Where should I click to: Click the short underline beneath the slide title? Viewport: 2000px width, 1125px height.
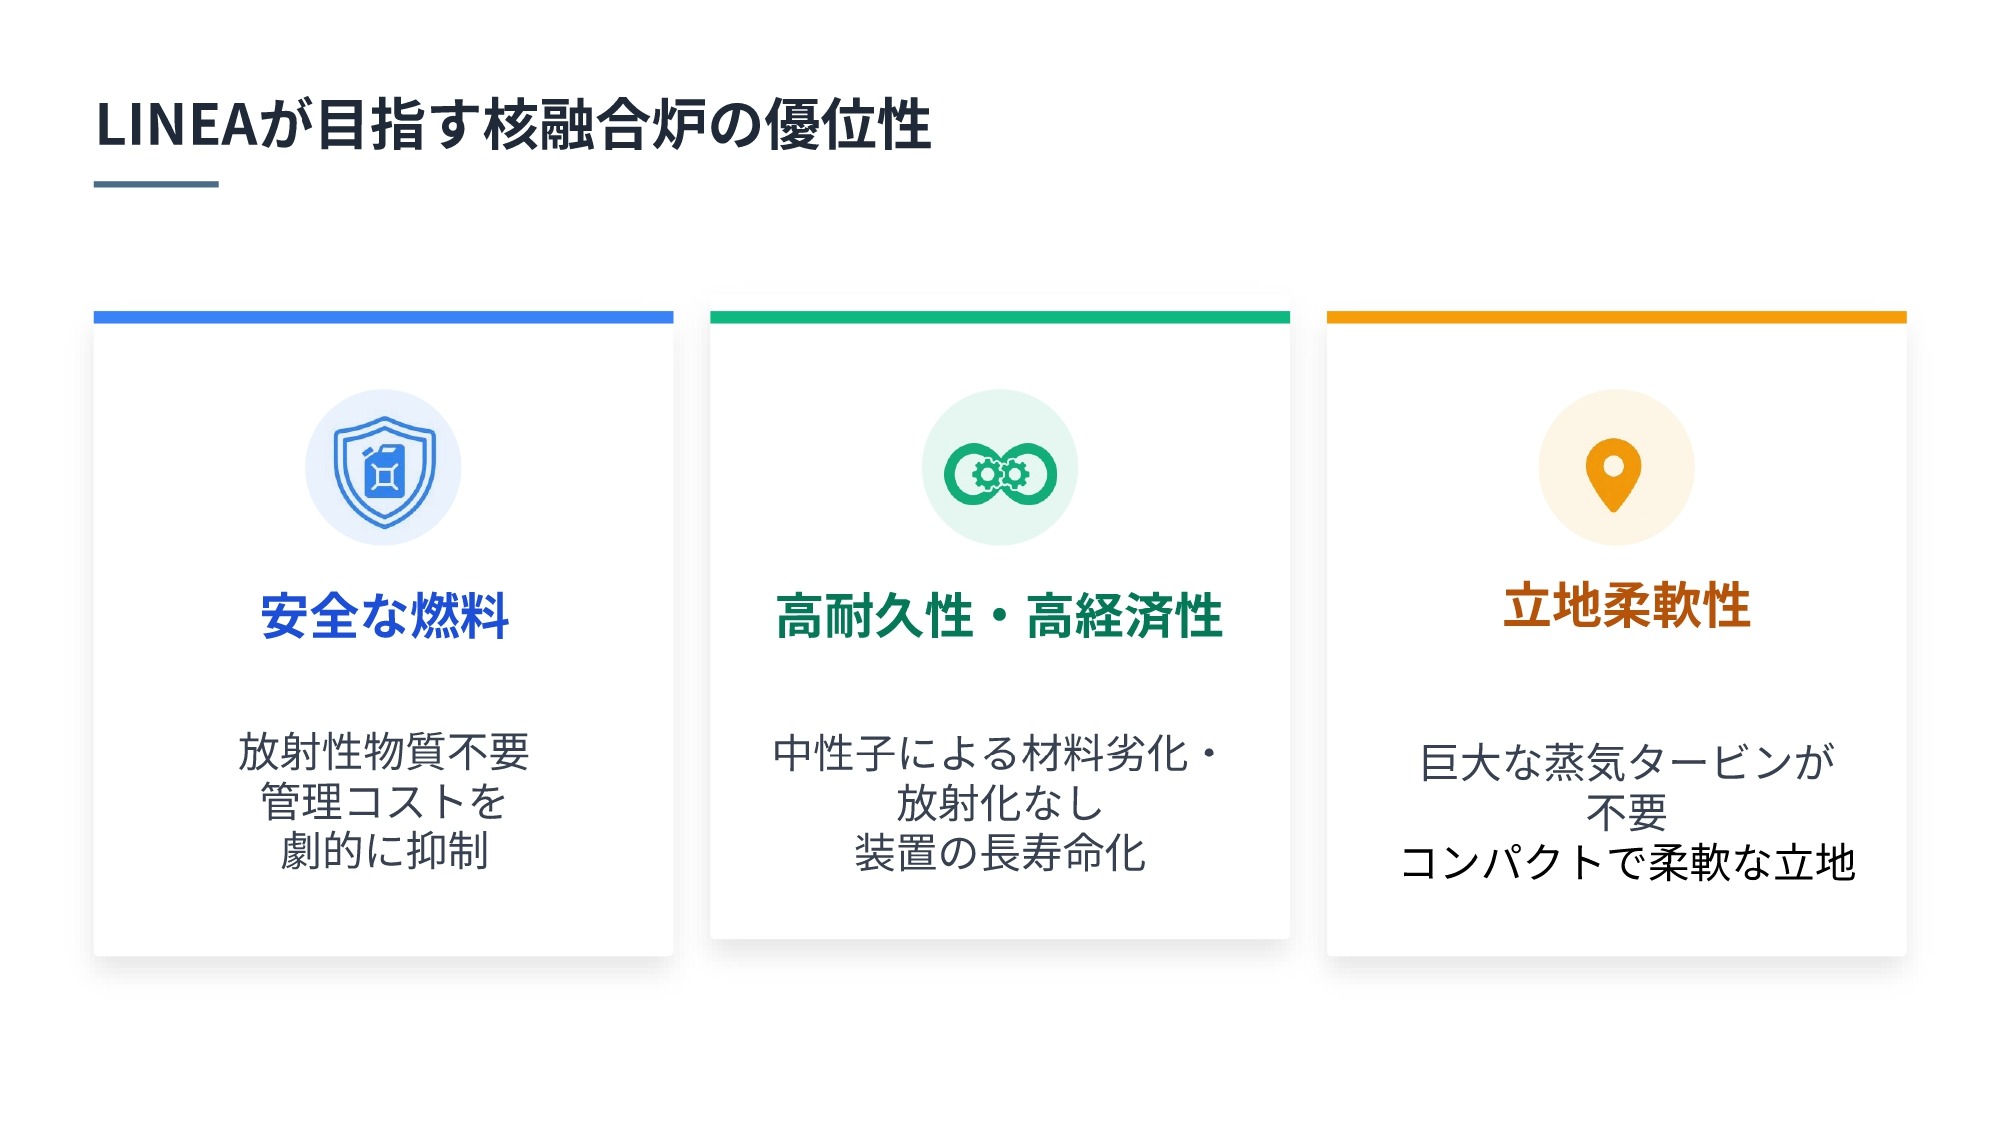coord(156,184)
